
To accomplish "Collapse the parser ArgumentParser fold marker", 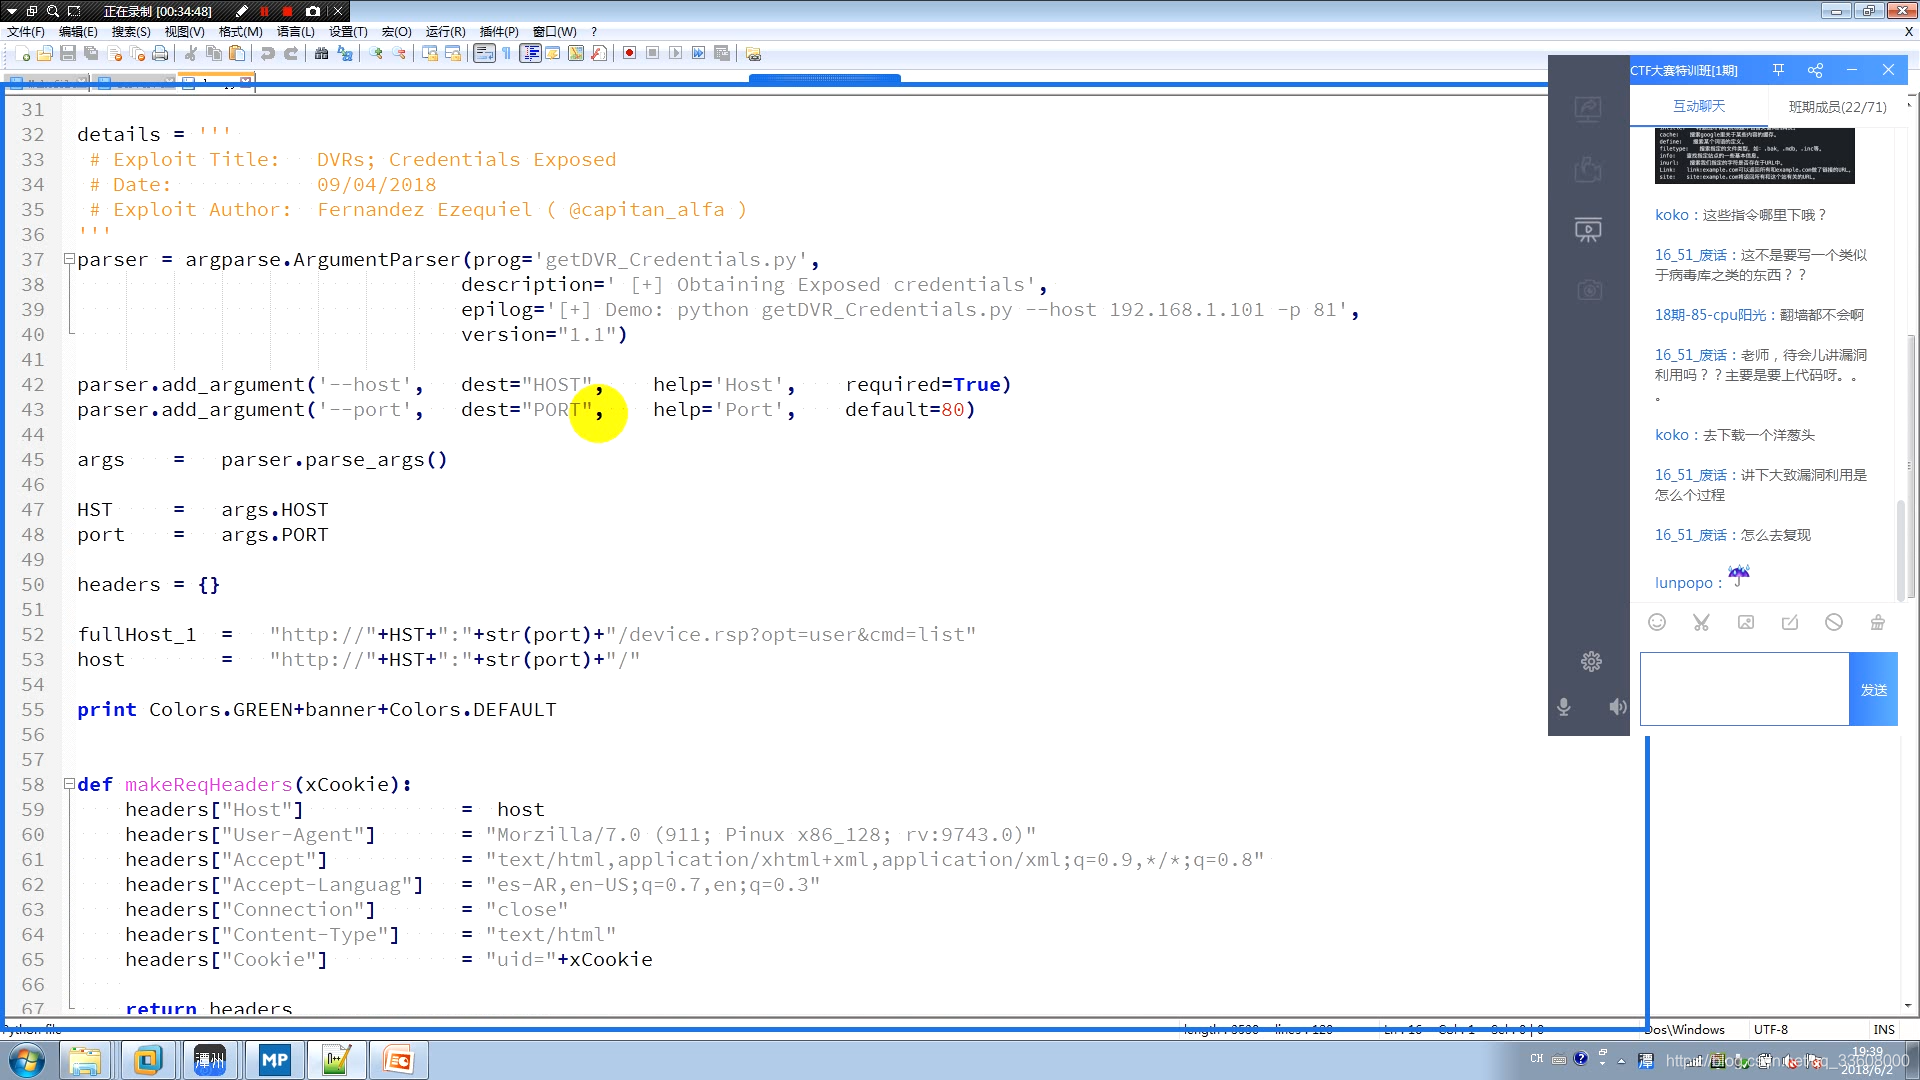I will coord(69,259).
